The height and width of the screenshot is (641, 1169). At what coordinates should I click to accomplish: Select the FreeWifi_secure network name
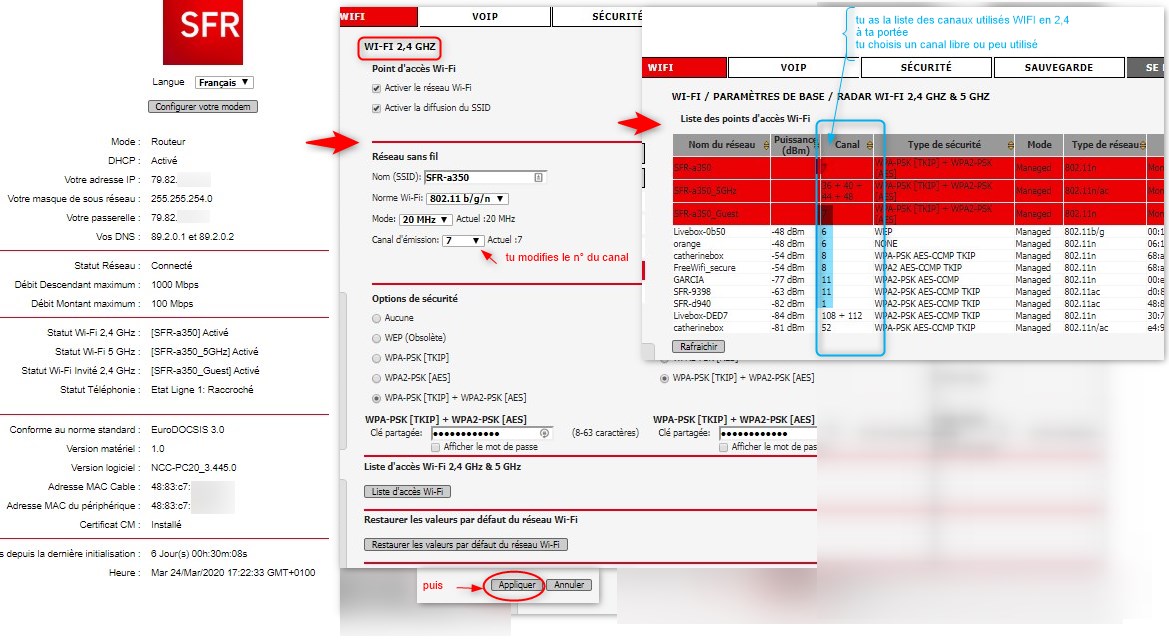(x=705, y=268)
